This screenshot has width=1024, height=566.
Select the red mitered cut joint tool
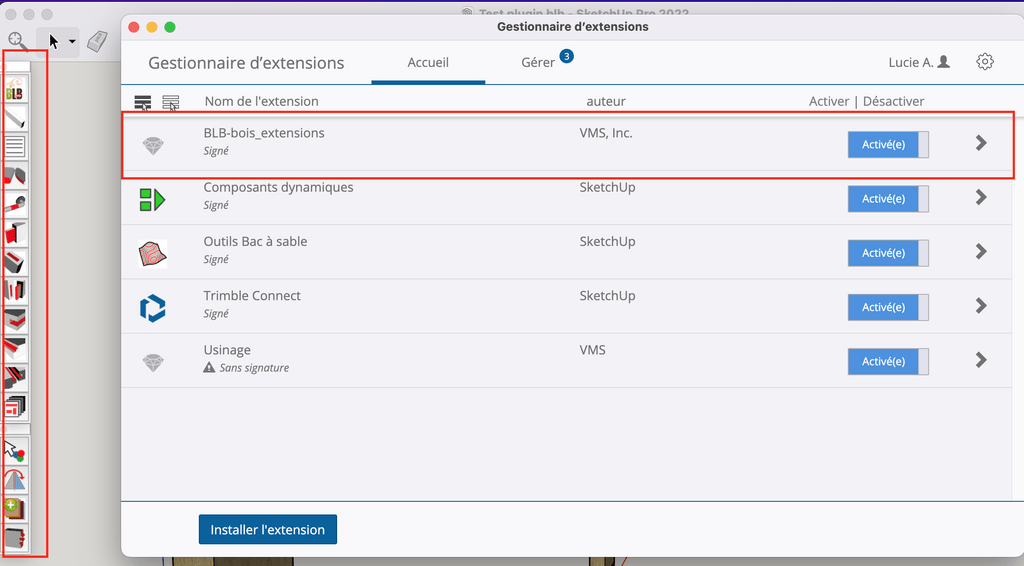coord(15,176)
